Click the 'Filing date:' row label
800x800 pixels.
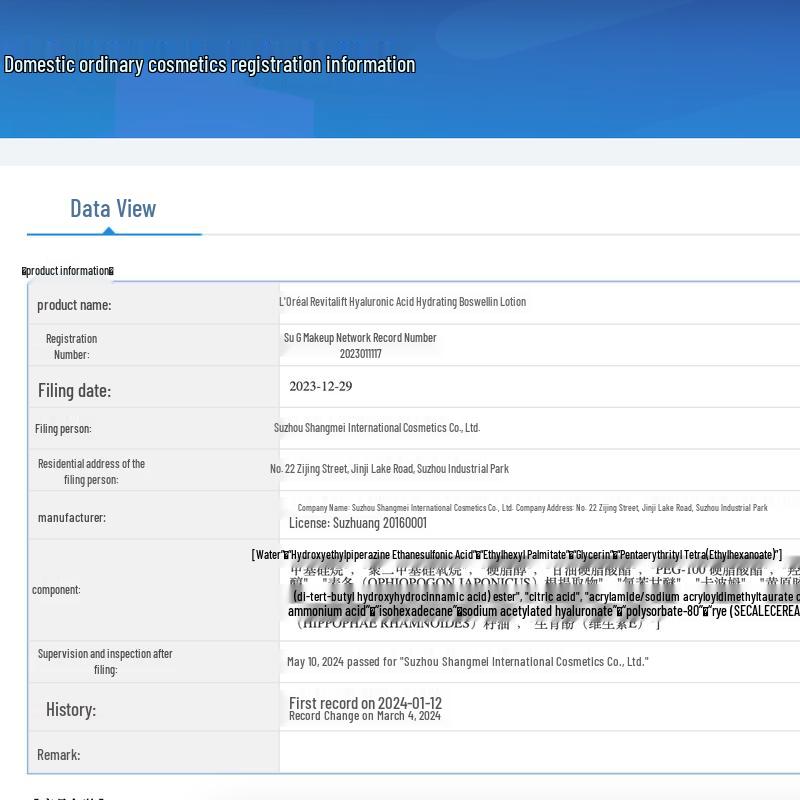[x=74, y=391]
